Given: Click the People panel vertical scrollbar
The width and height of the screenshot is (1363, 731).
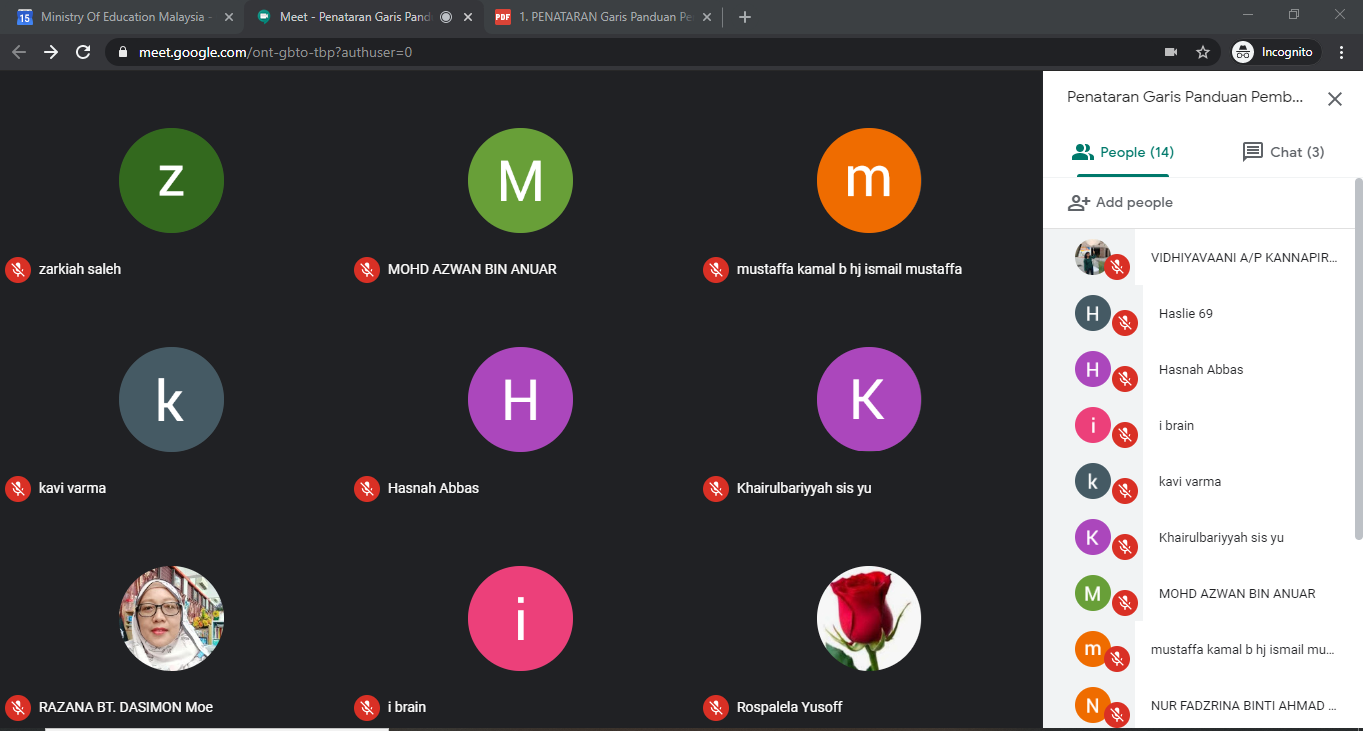Looking at the screenshot, I should click(x=1358, y=360).
